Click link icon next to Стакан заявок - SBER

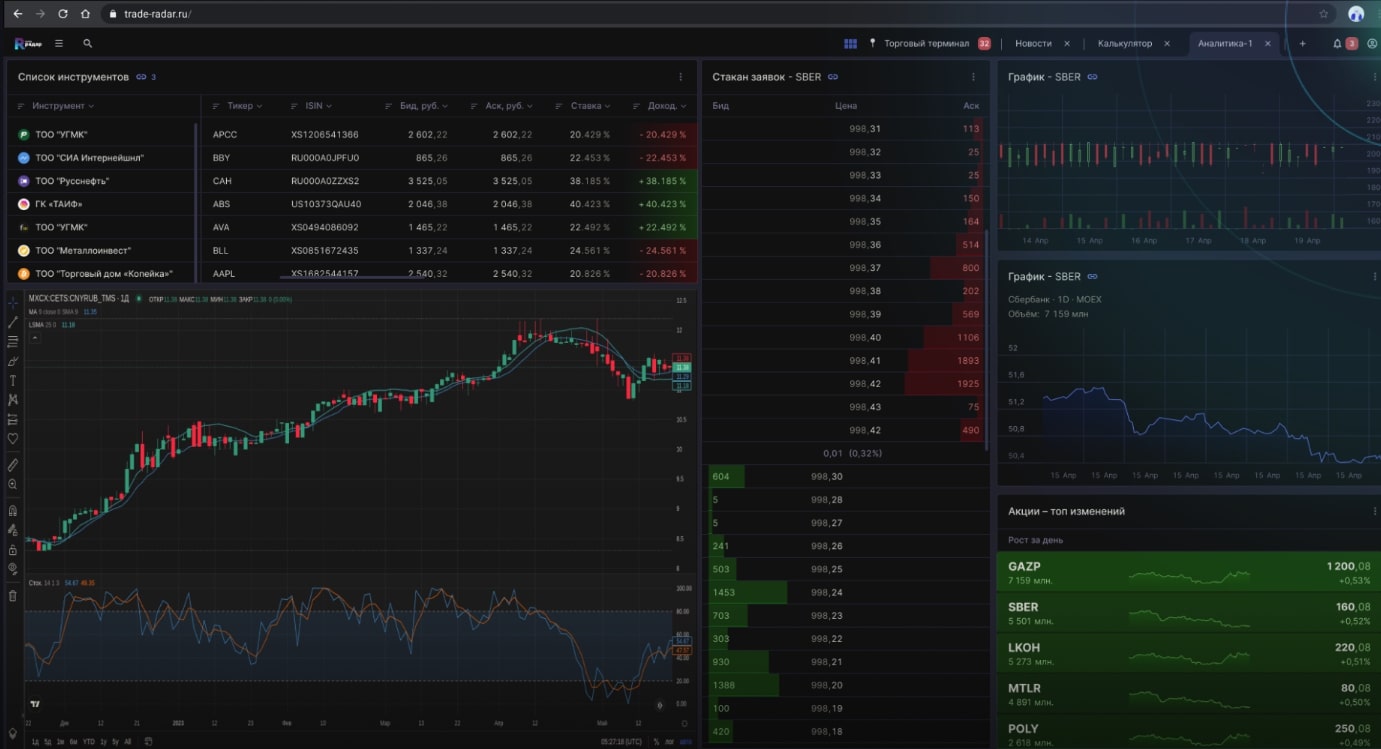click(833, 77)
